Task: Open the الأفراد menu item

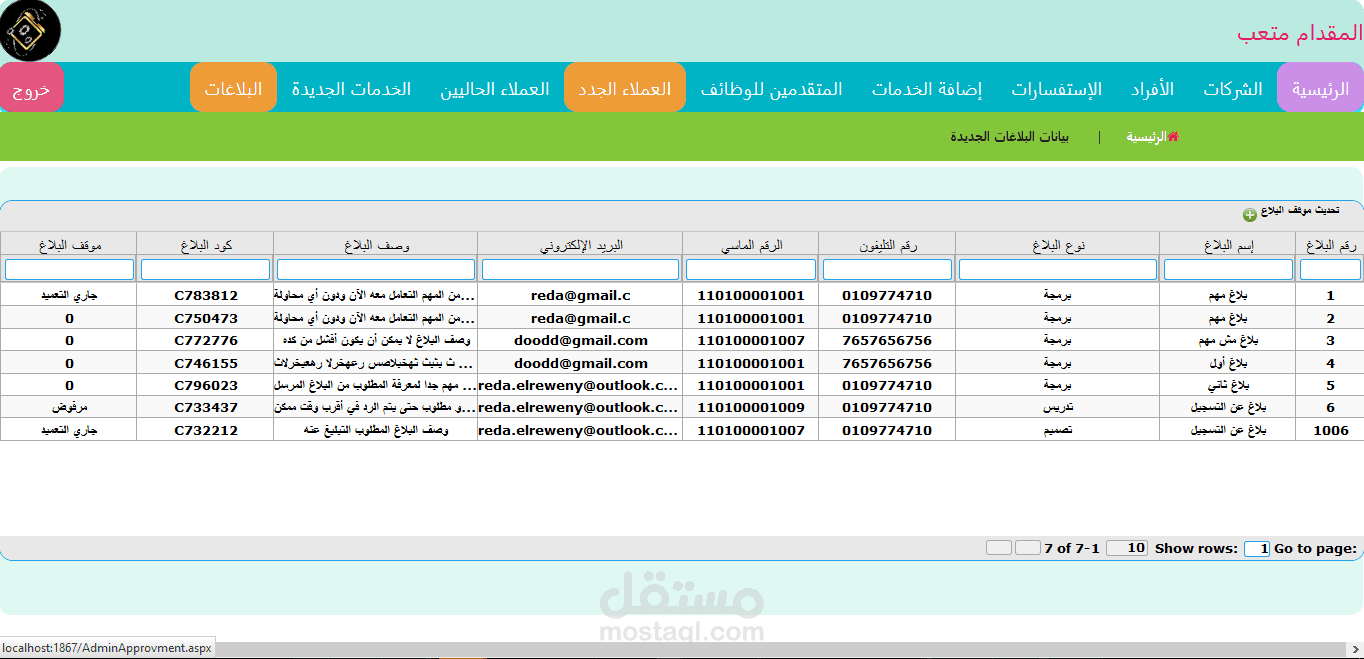Action: [1152, 88]
